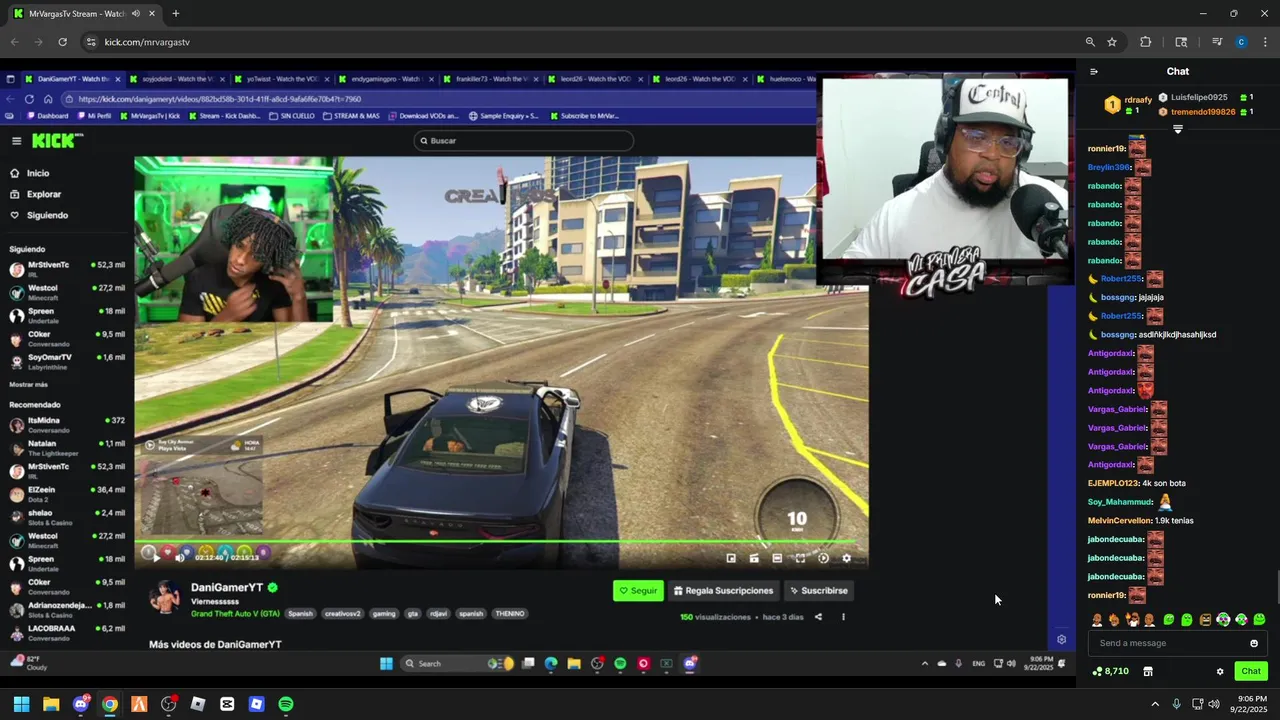Viewport: 1280px width, 720px height.
Task: Mute the MrVargasTv Stream tab audio
Action: (136, 14)
